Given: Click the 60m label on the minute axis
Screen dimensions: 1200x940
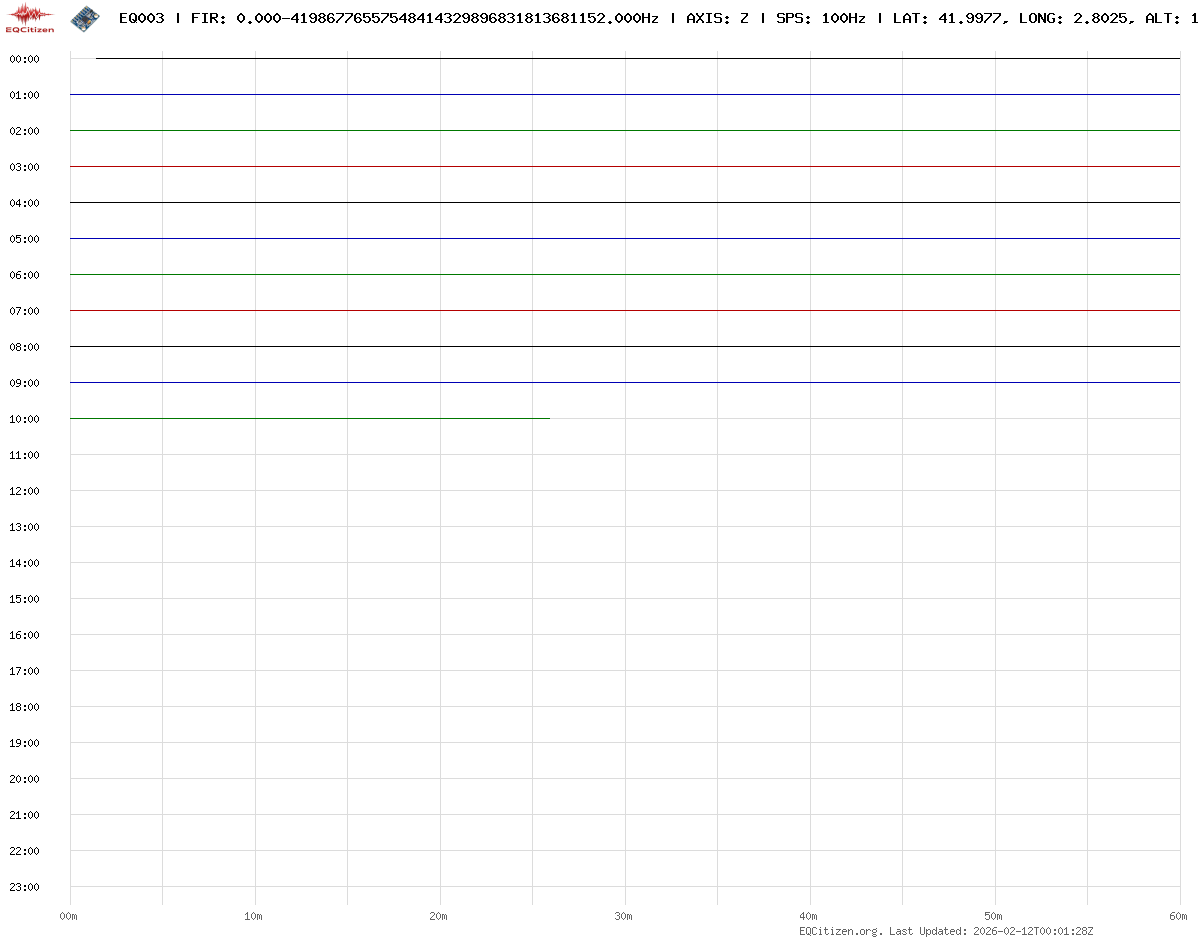Looking at the screenshot, I should (1178, 916).
